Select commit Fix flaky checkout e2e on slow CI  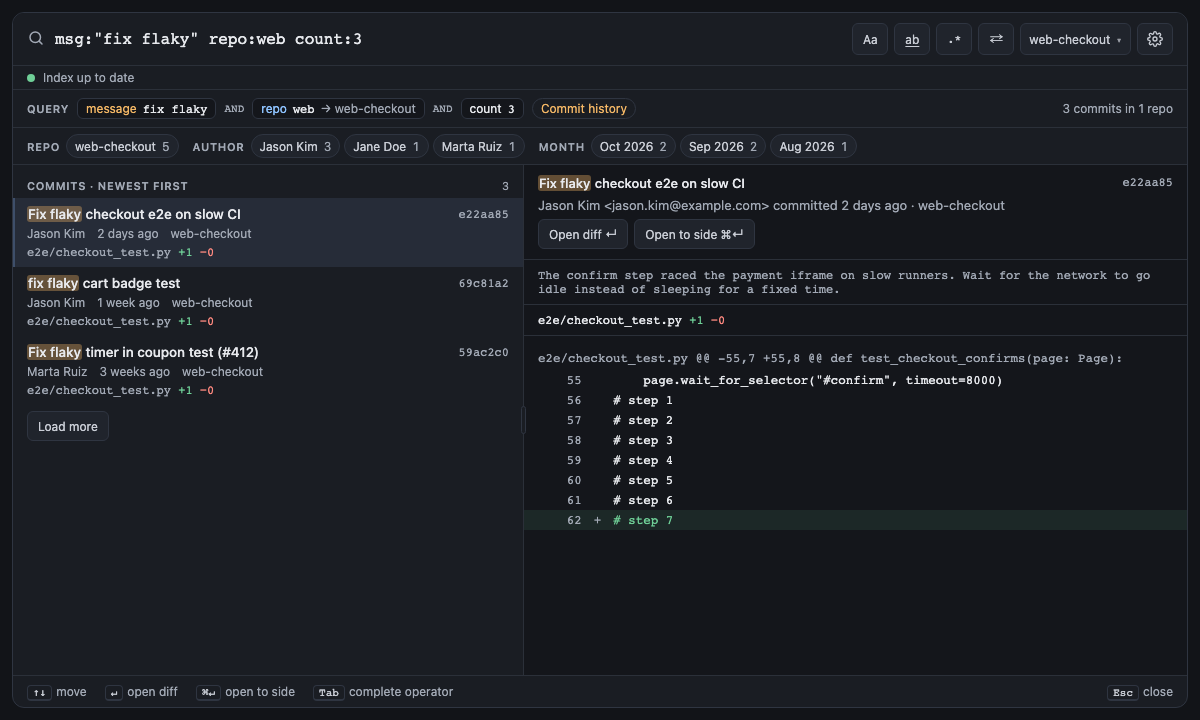[x=268, y=232]
